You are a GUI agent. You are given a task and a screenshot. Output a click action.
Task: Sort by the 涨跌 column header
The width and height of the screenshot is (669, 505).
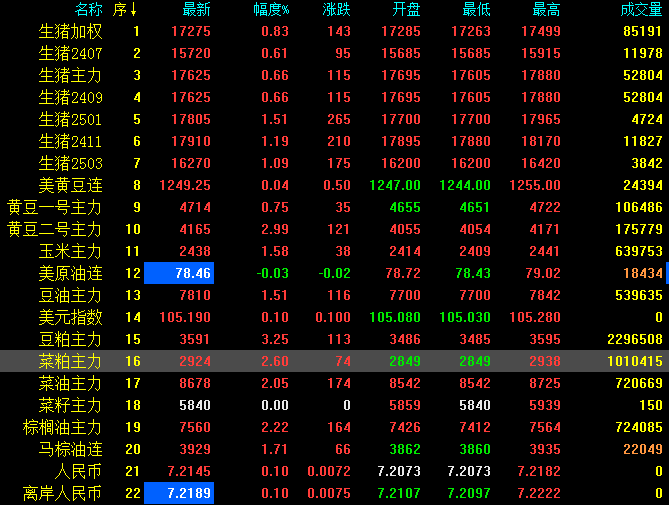[336, 9]
